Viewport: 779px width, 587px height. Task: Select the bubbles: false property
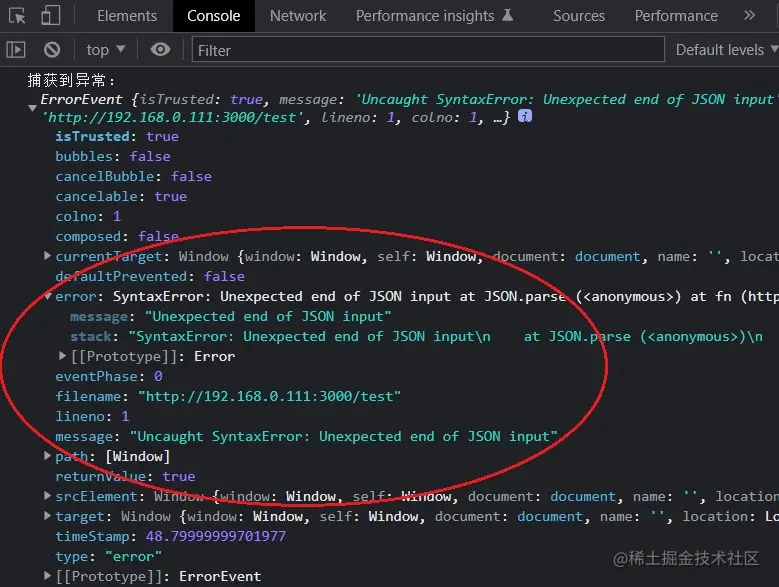113,156
